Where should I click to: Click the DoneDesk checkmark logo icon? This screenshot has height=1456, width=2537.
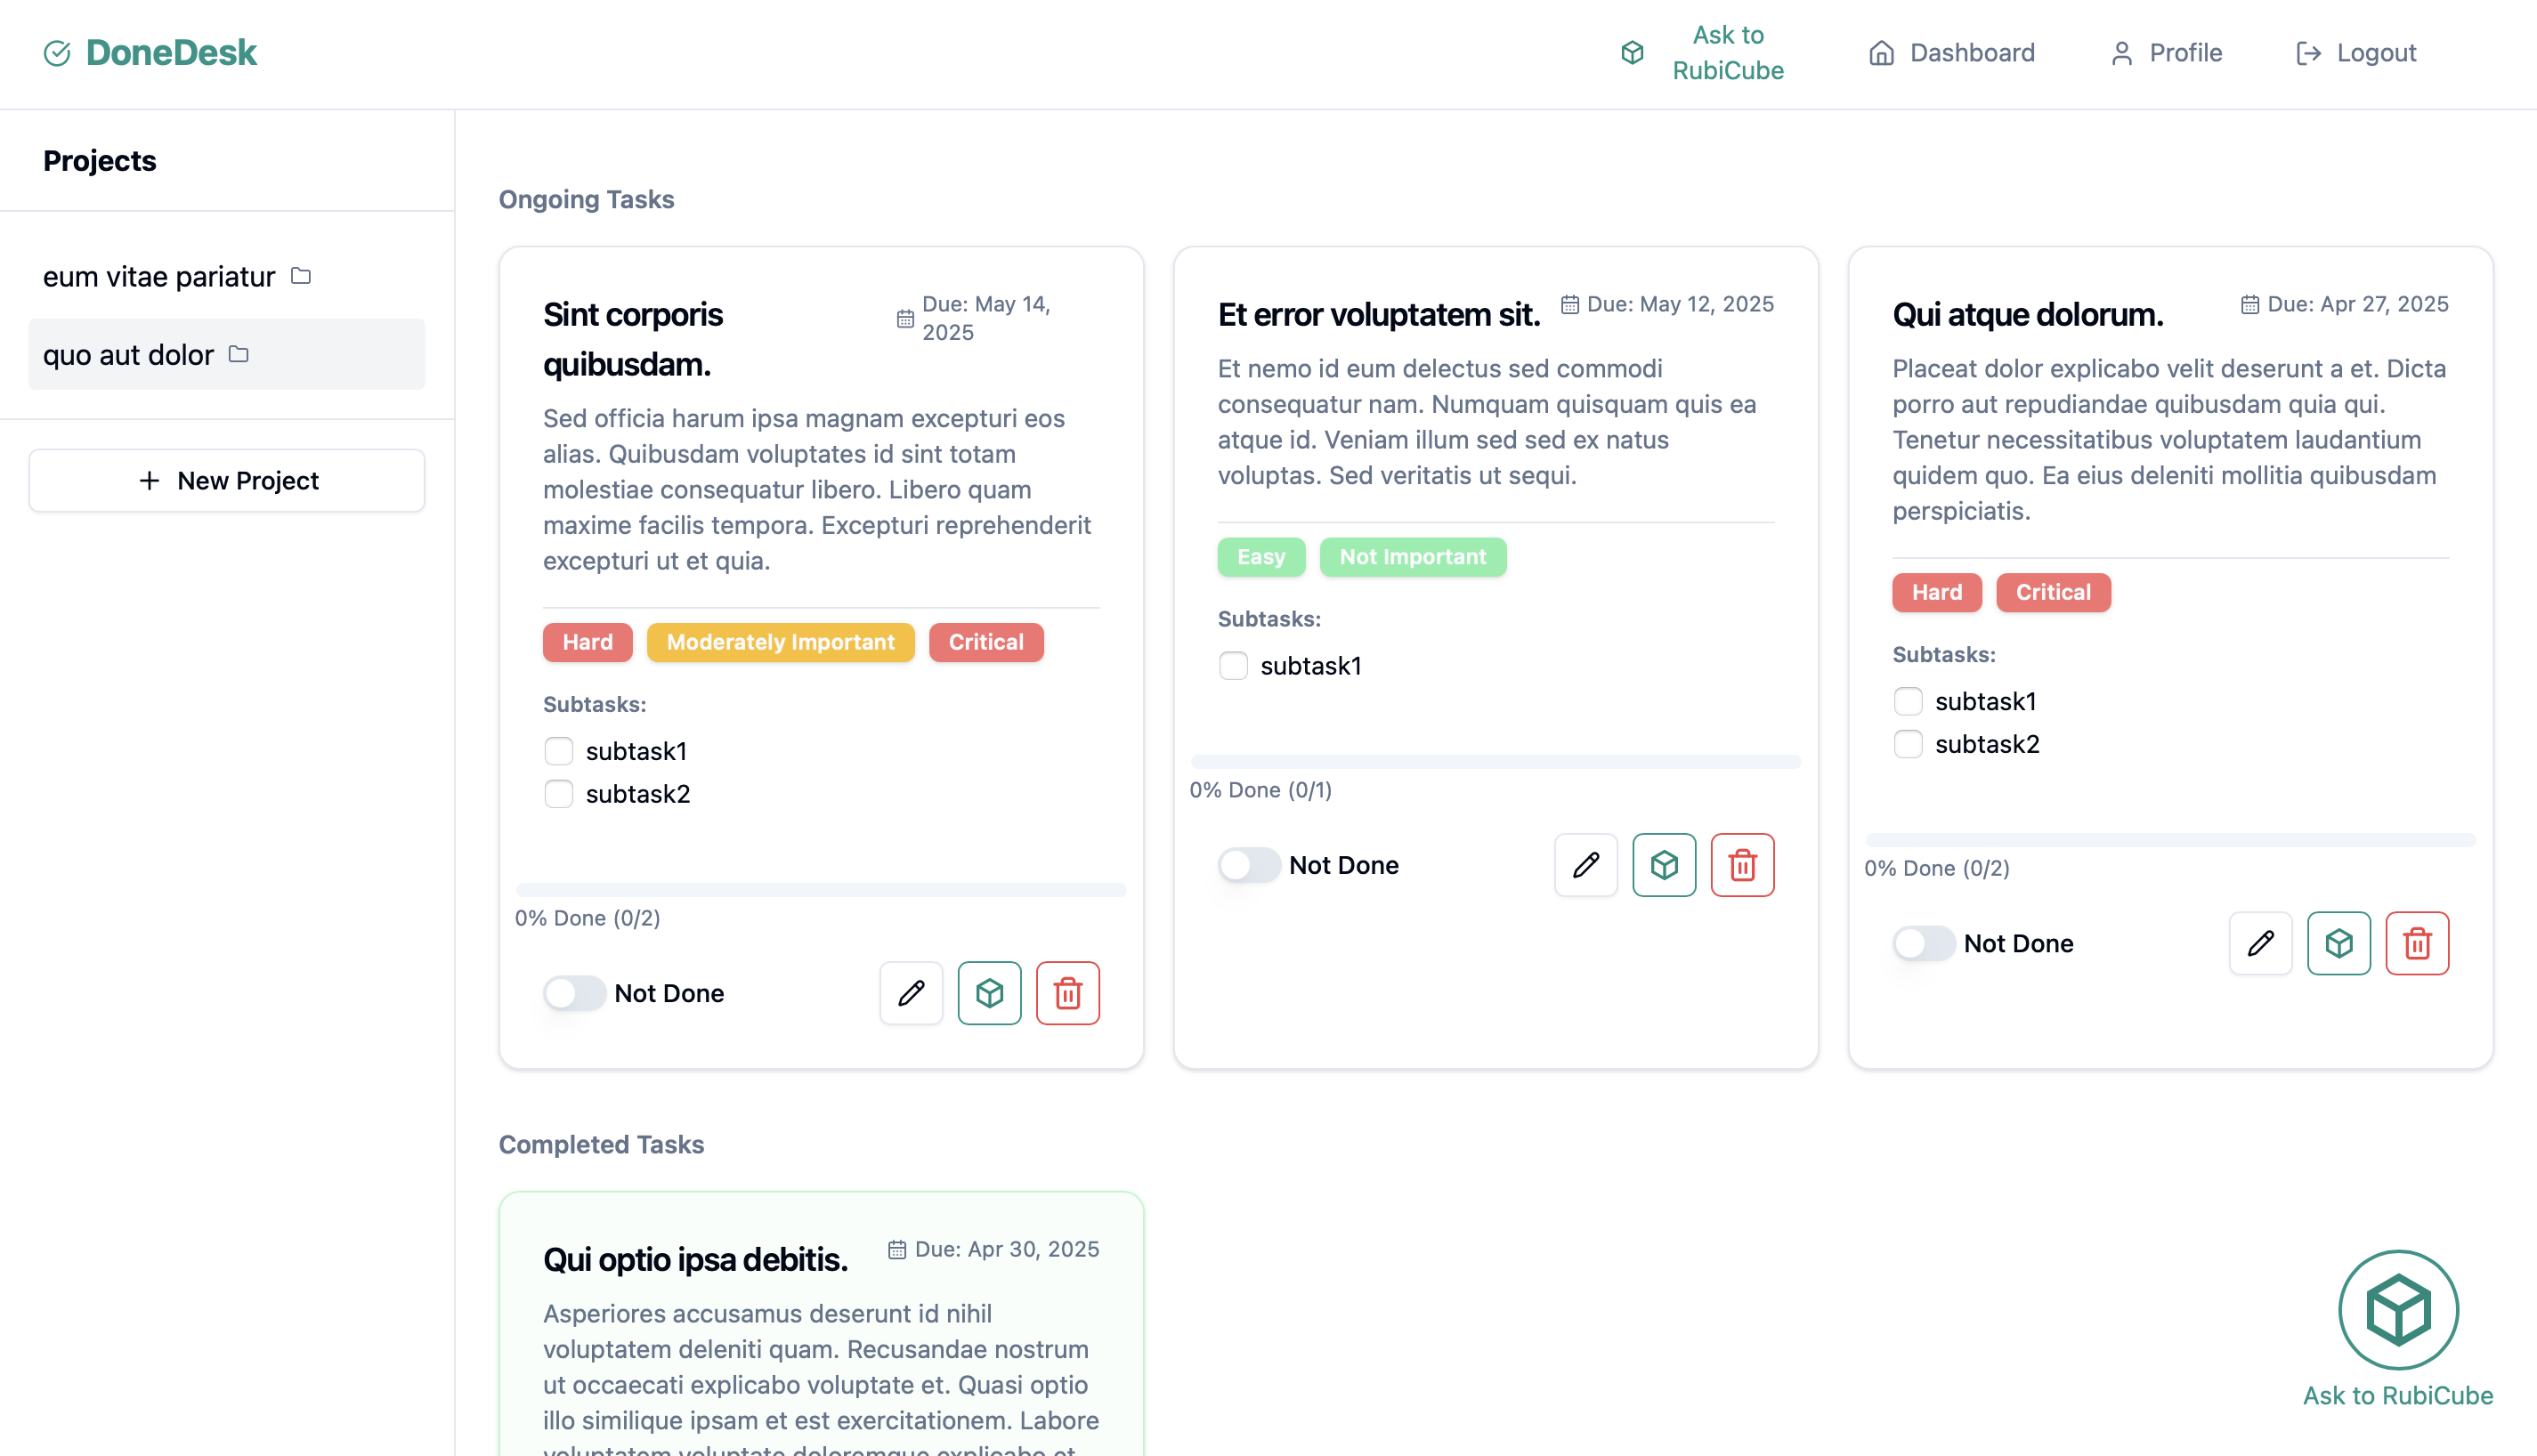click(x=57, y=53)
